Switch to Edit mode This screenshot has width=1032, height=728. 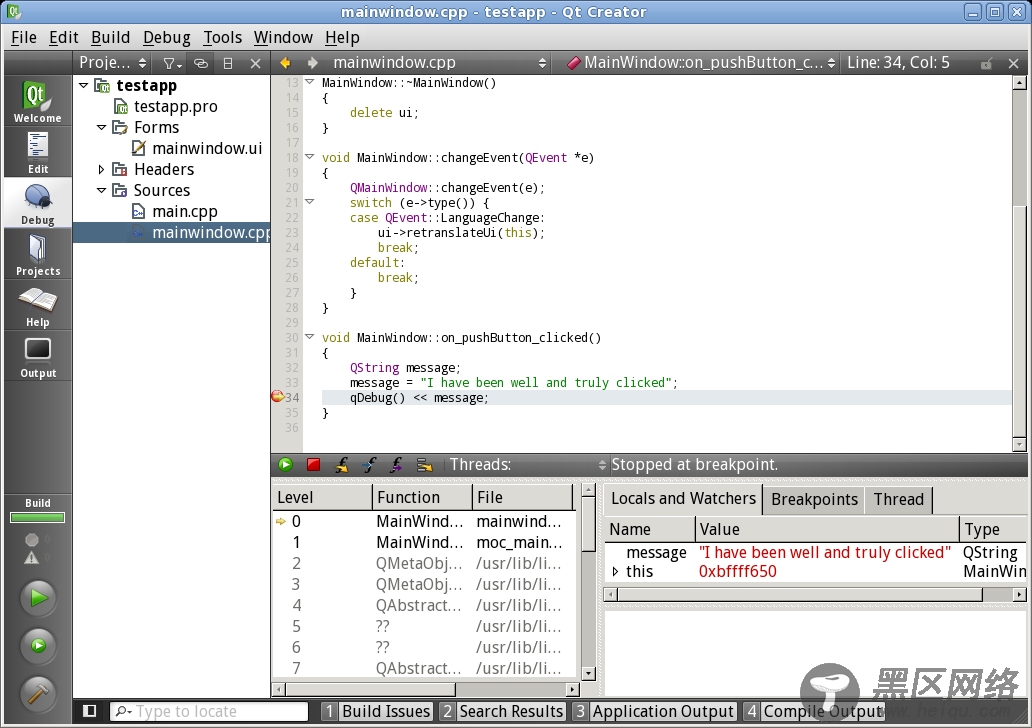(x=38, y=152)
